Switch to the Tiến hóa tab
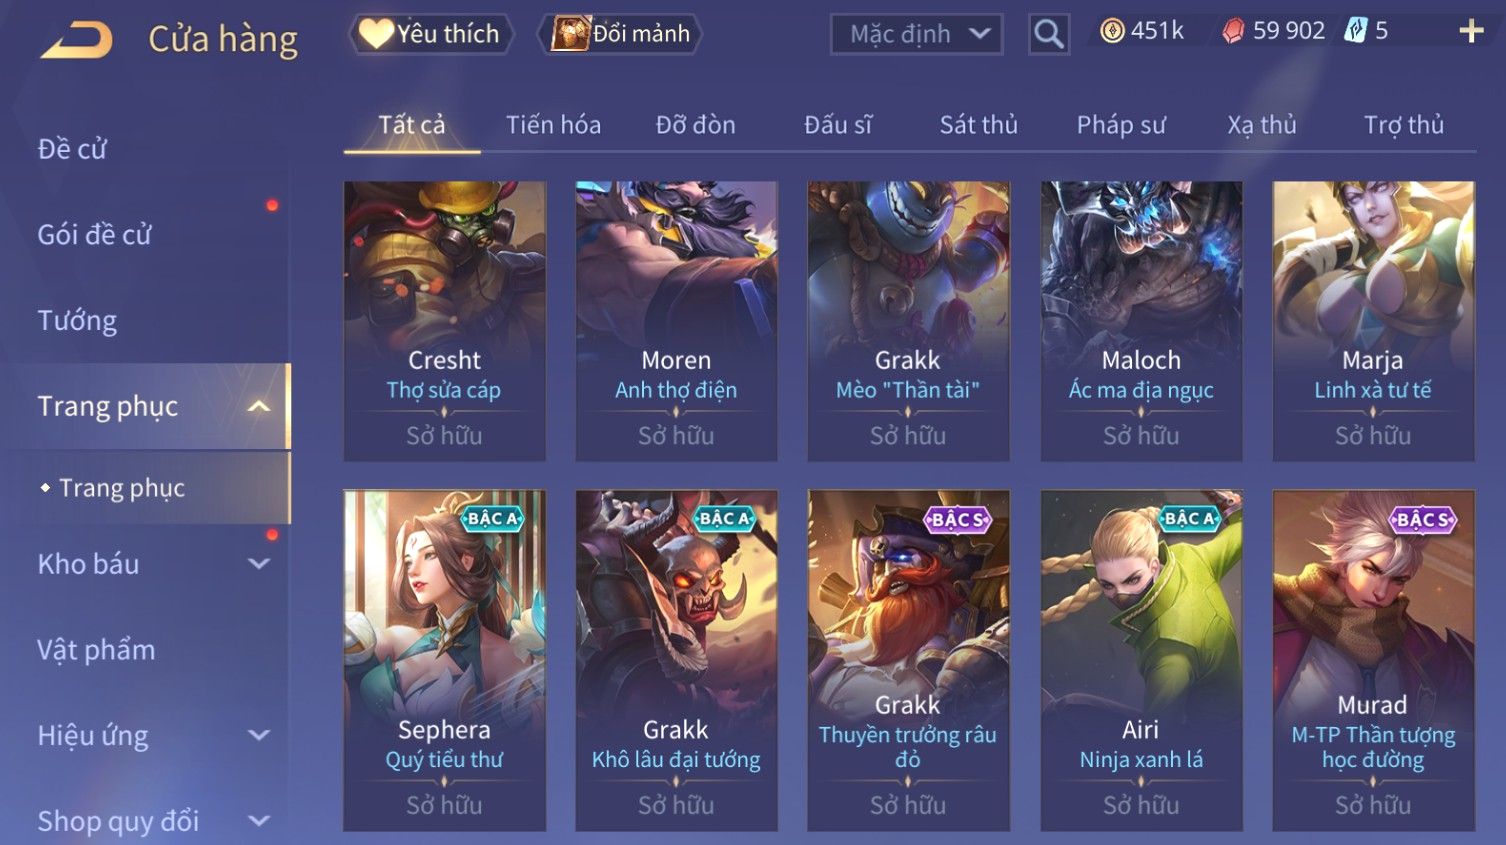Viewport: 1506px width, 845px height. tap(553, 125)
